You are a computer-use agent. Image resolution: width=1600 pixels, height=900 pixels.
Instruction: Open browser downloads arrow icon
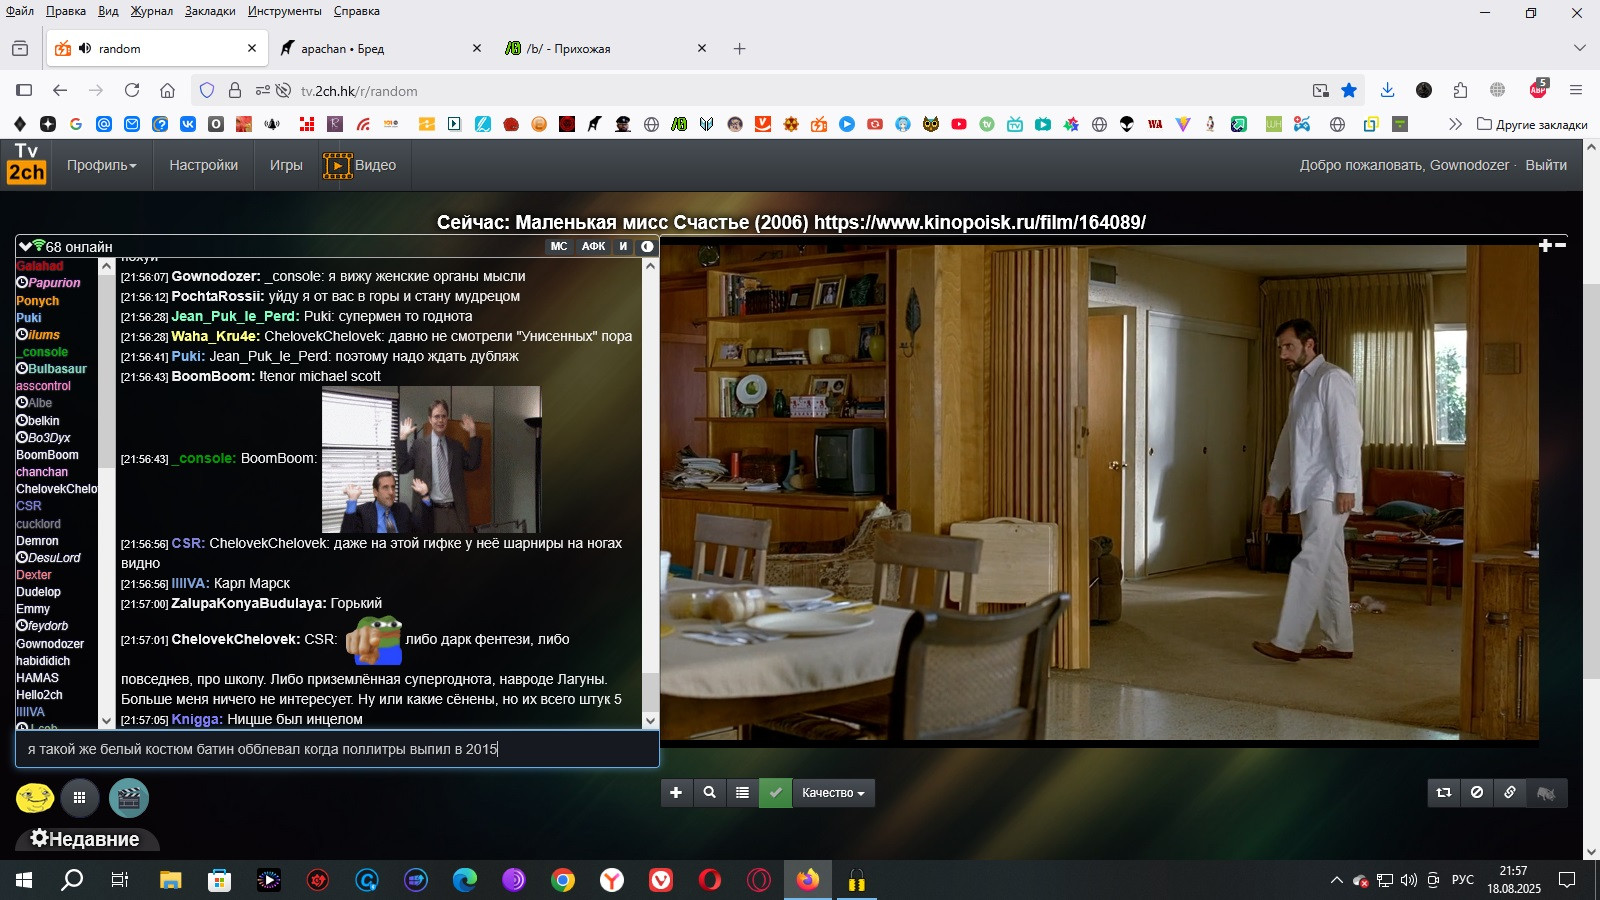pos(1387,90)
